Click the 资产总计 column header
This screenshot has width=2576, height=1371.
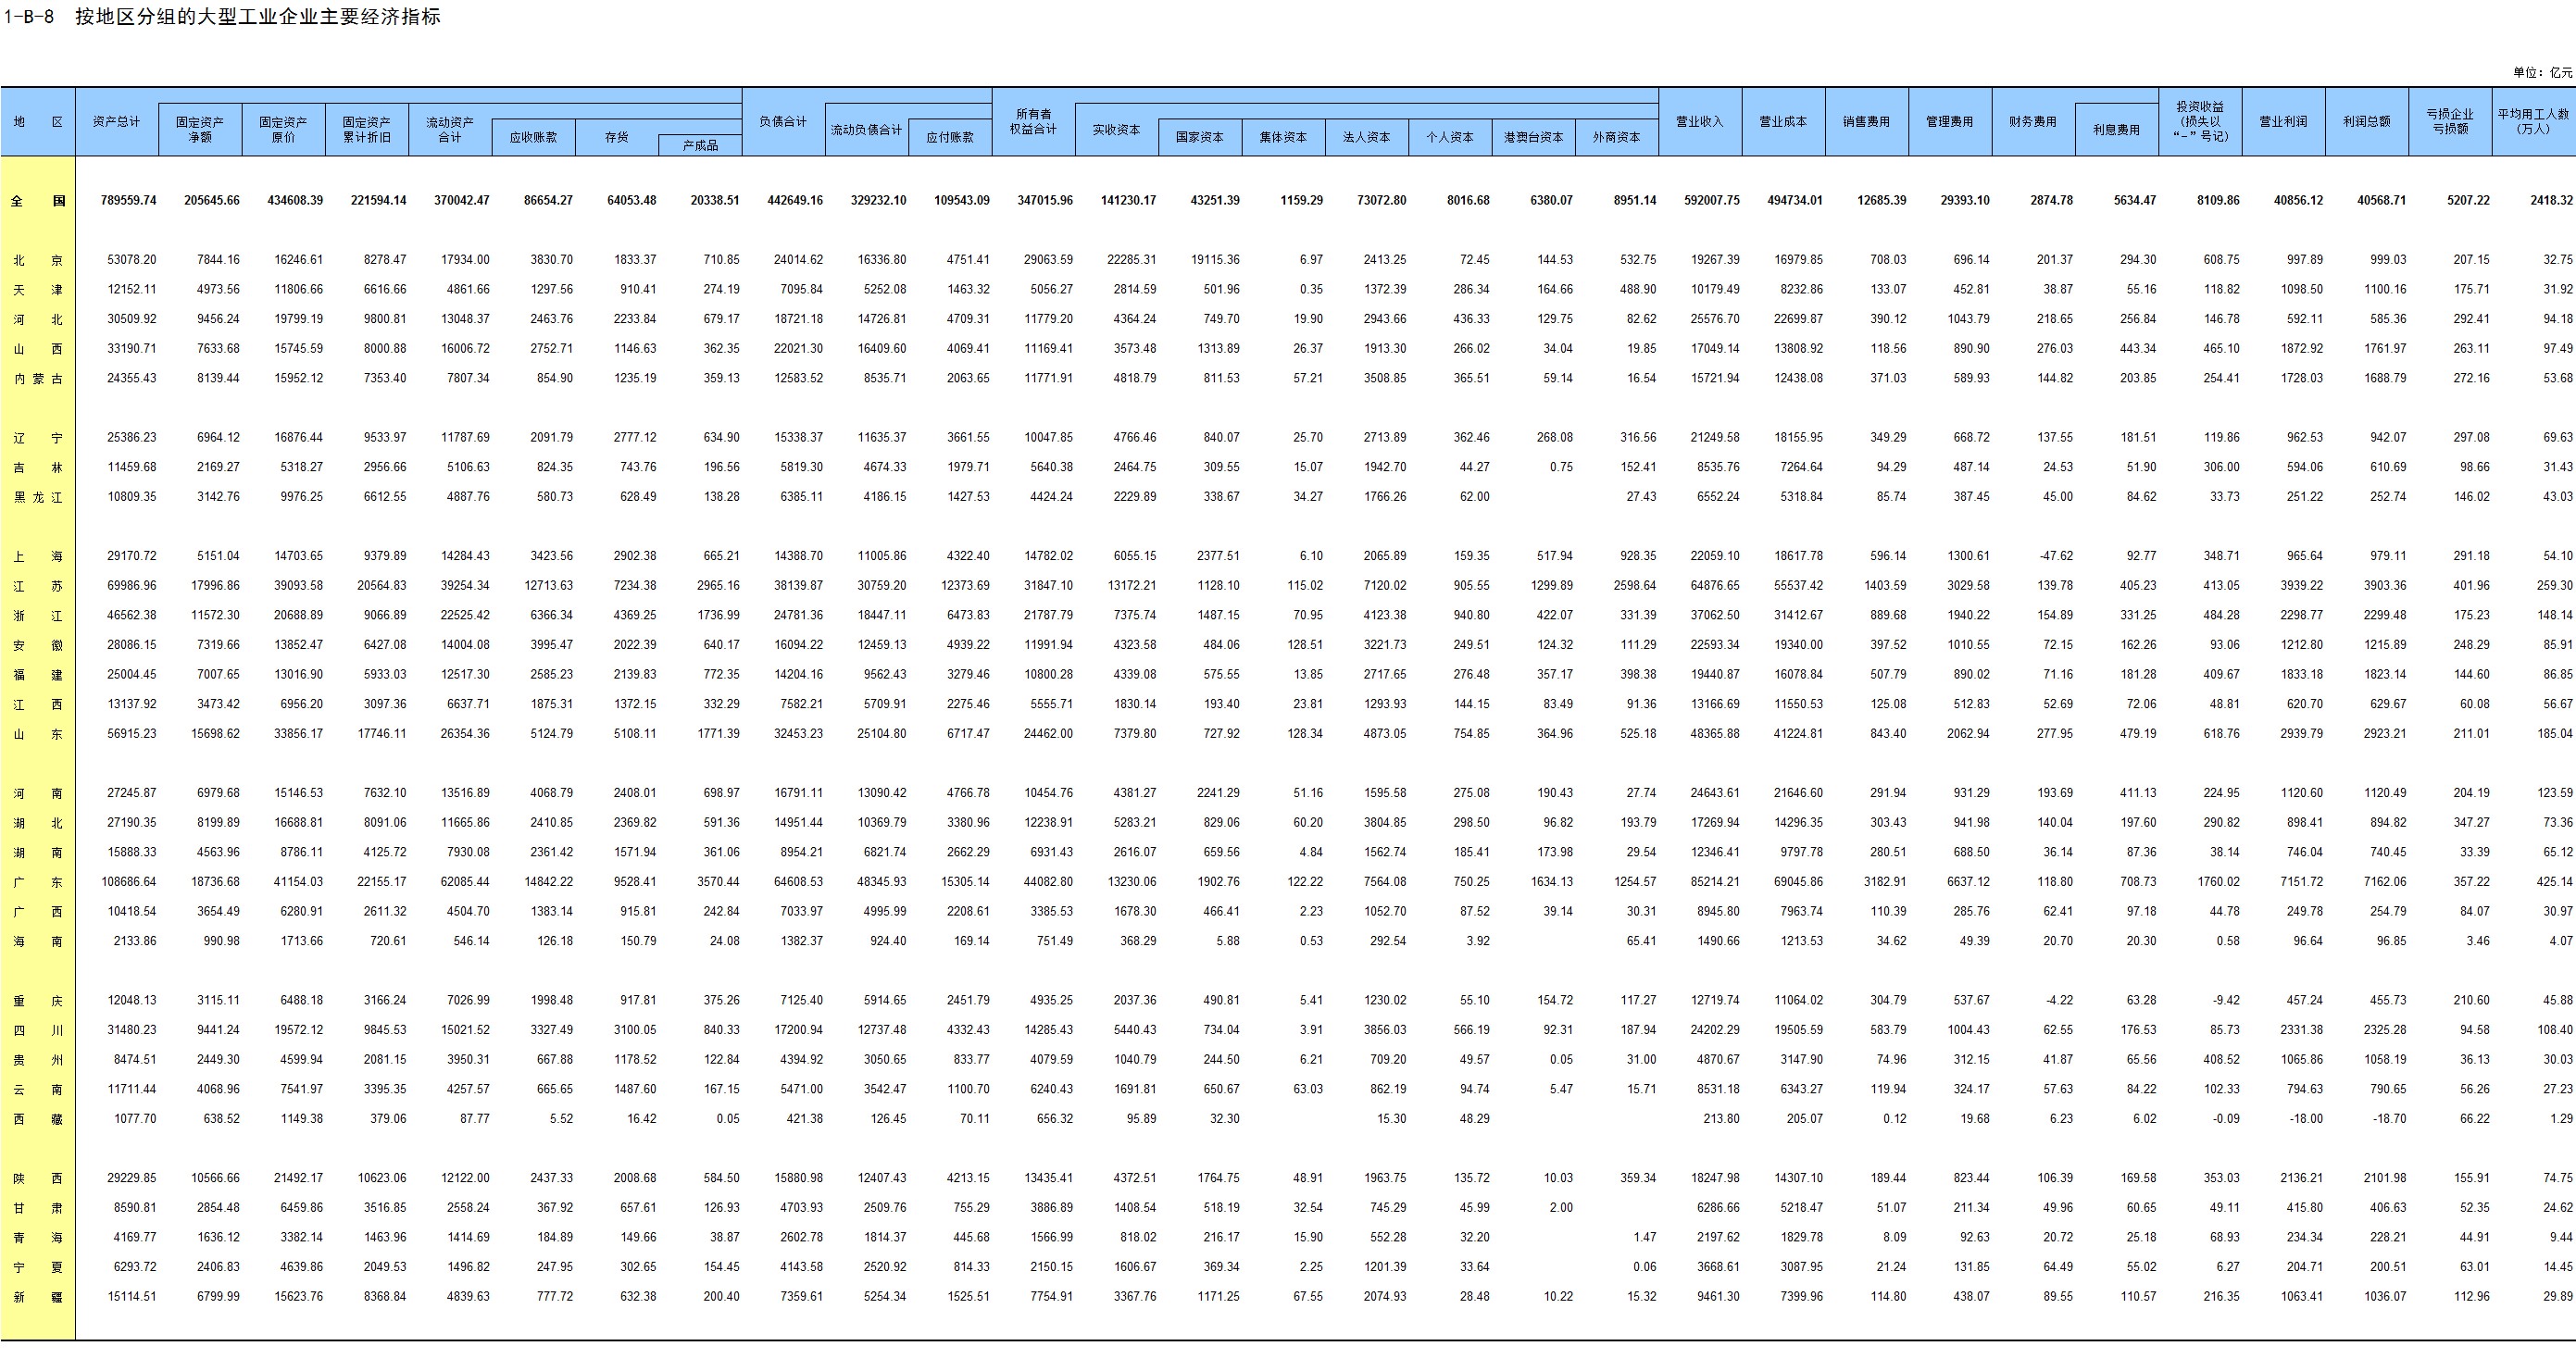click(116, 122)
